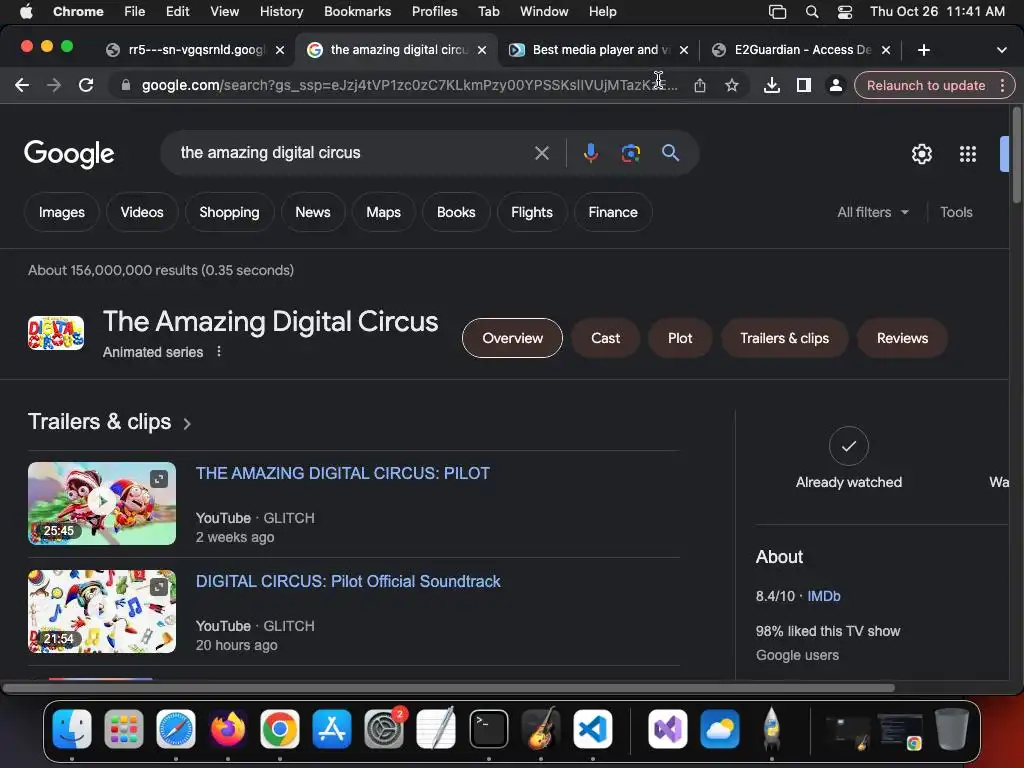The width and height of the screenshot is (1024, 768).
Task: Open the Bookmarks menu
Action: pos(357,12)
